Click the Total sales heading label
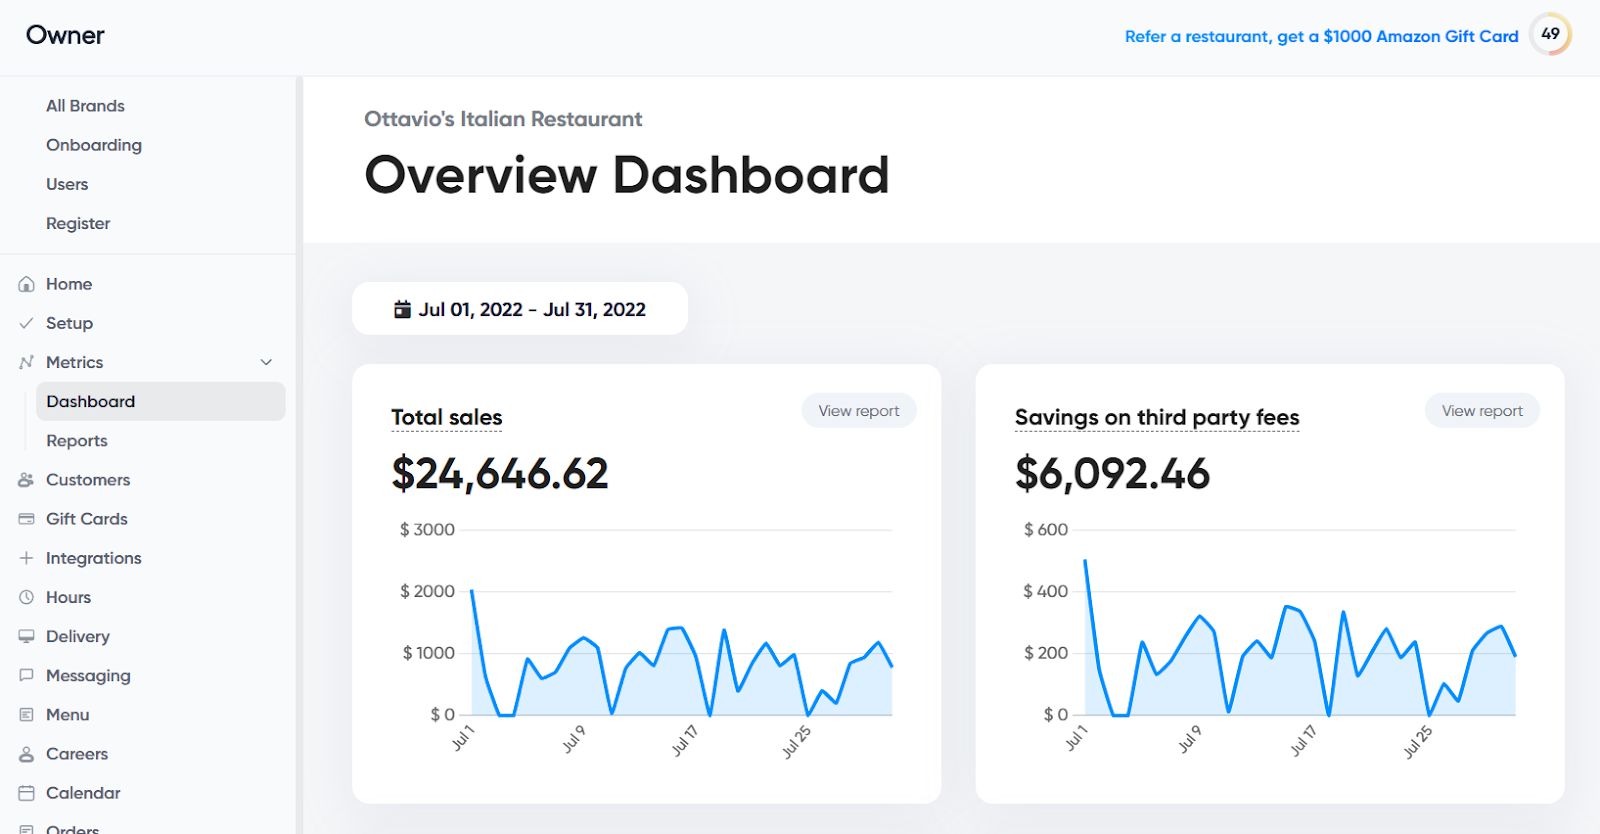The image size is (1600, 834). (447, 417)
